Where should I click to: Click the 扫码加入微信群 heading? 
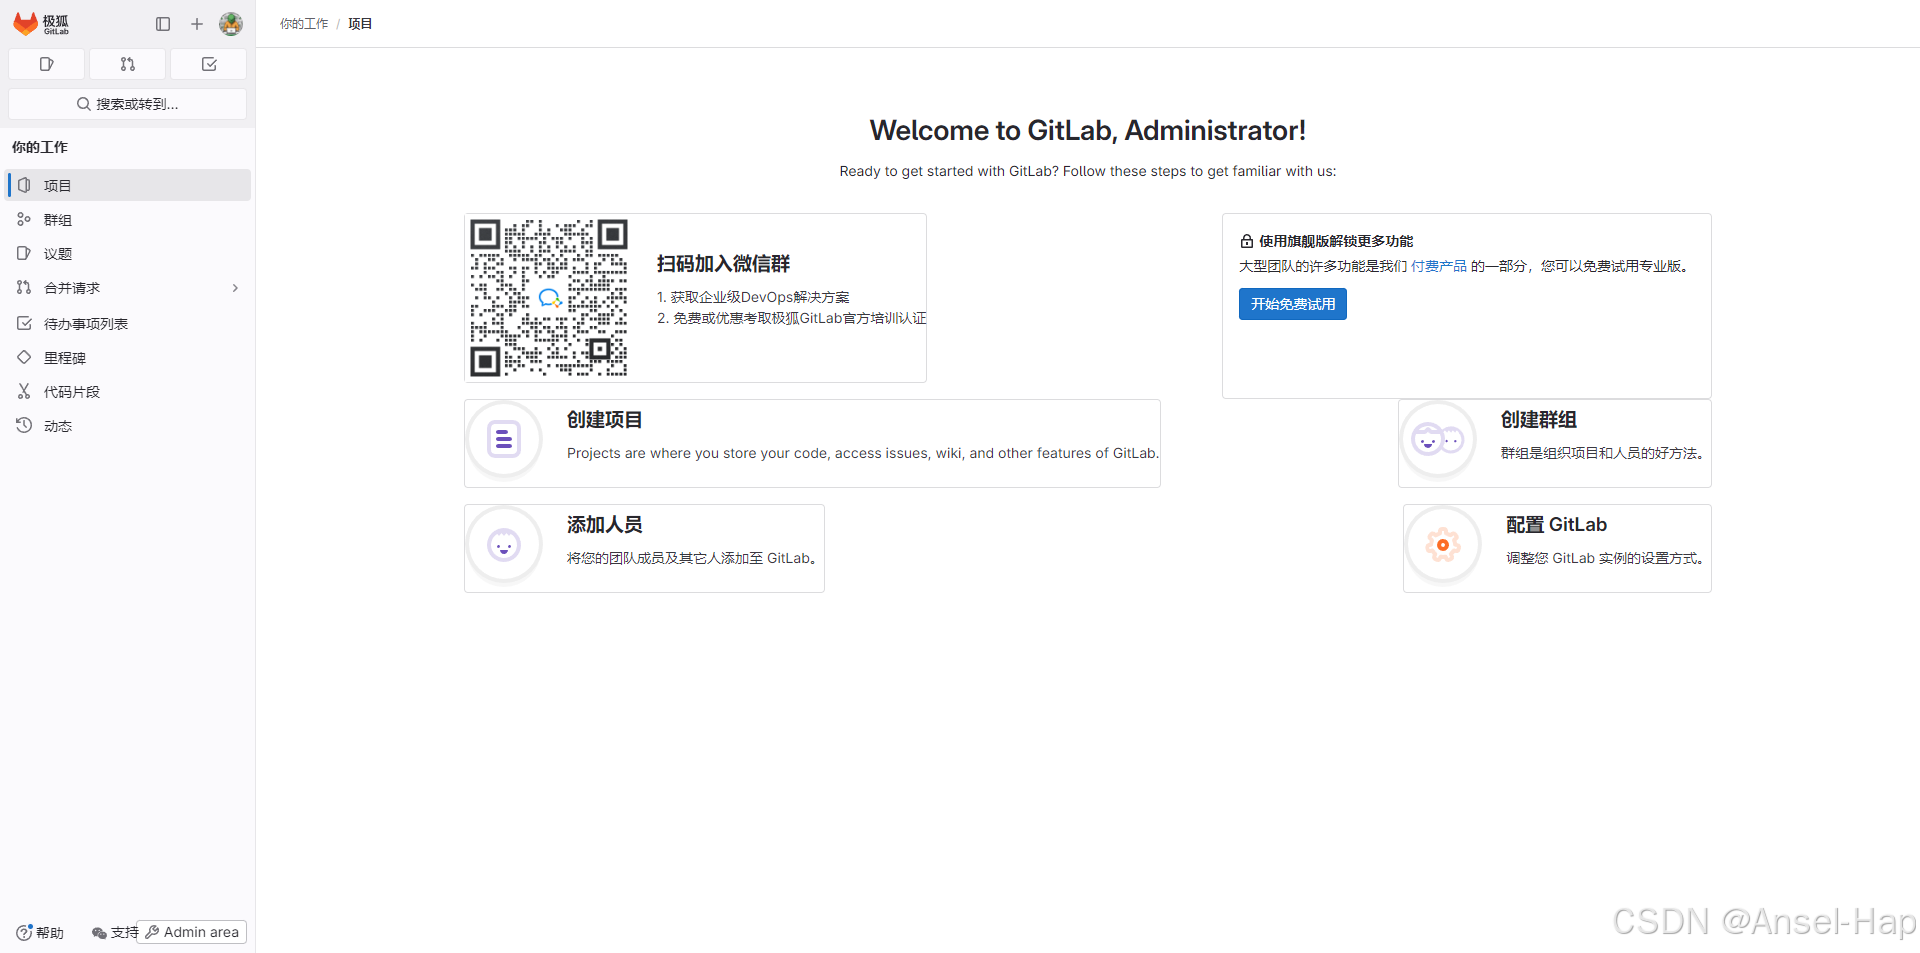(x=723, y=264)
